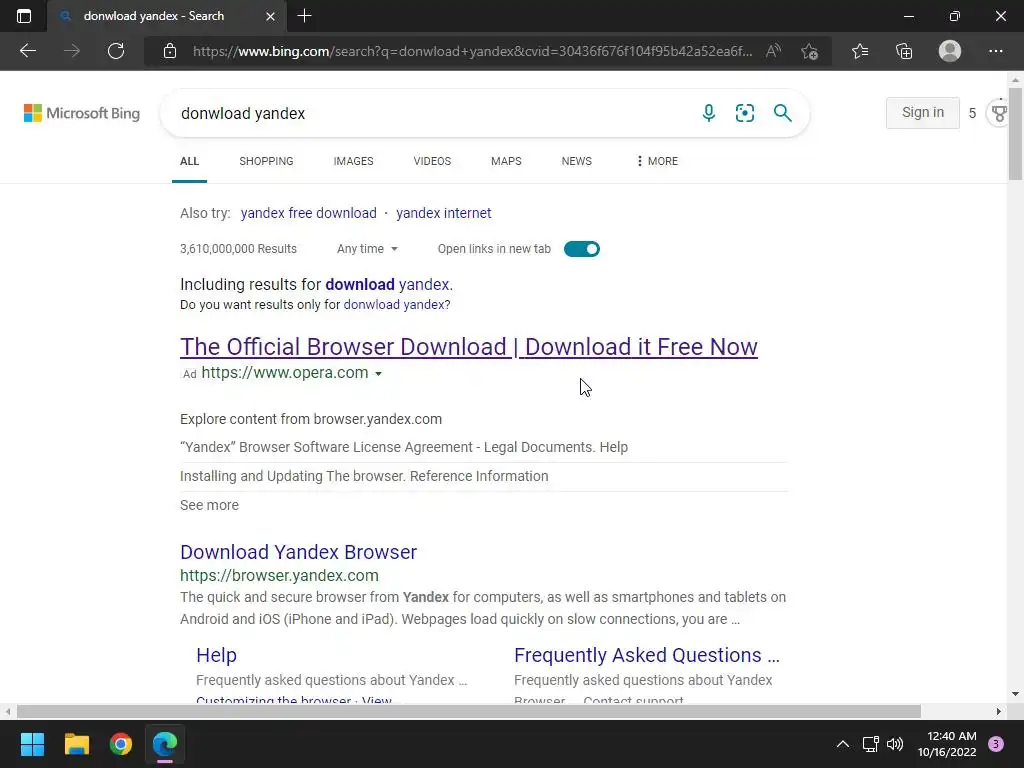Click '3,610,000,000 Results' count text
The image size is (1024, 768).
(x=238, y=249)
